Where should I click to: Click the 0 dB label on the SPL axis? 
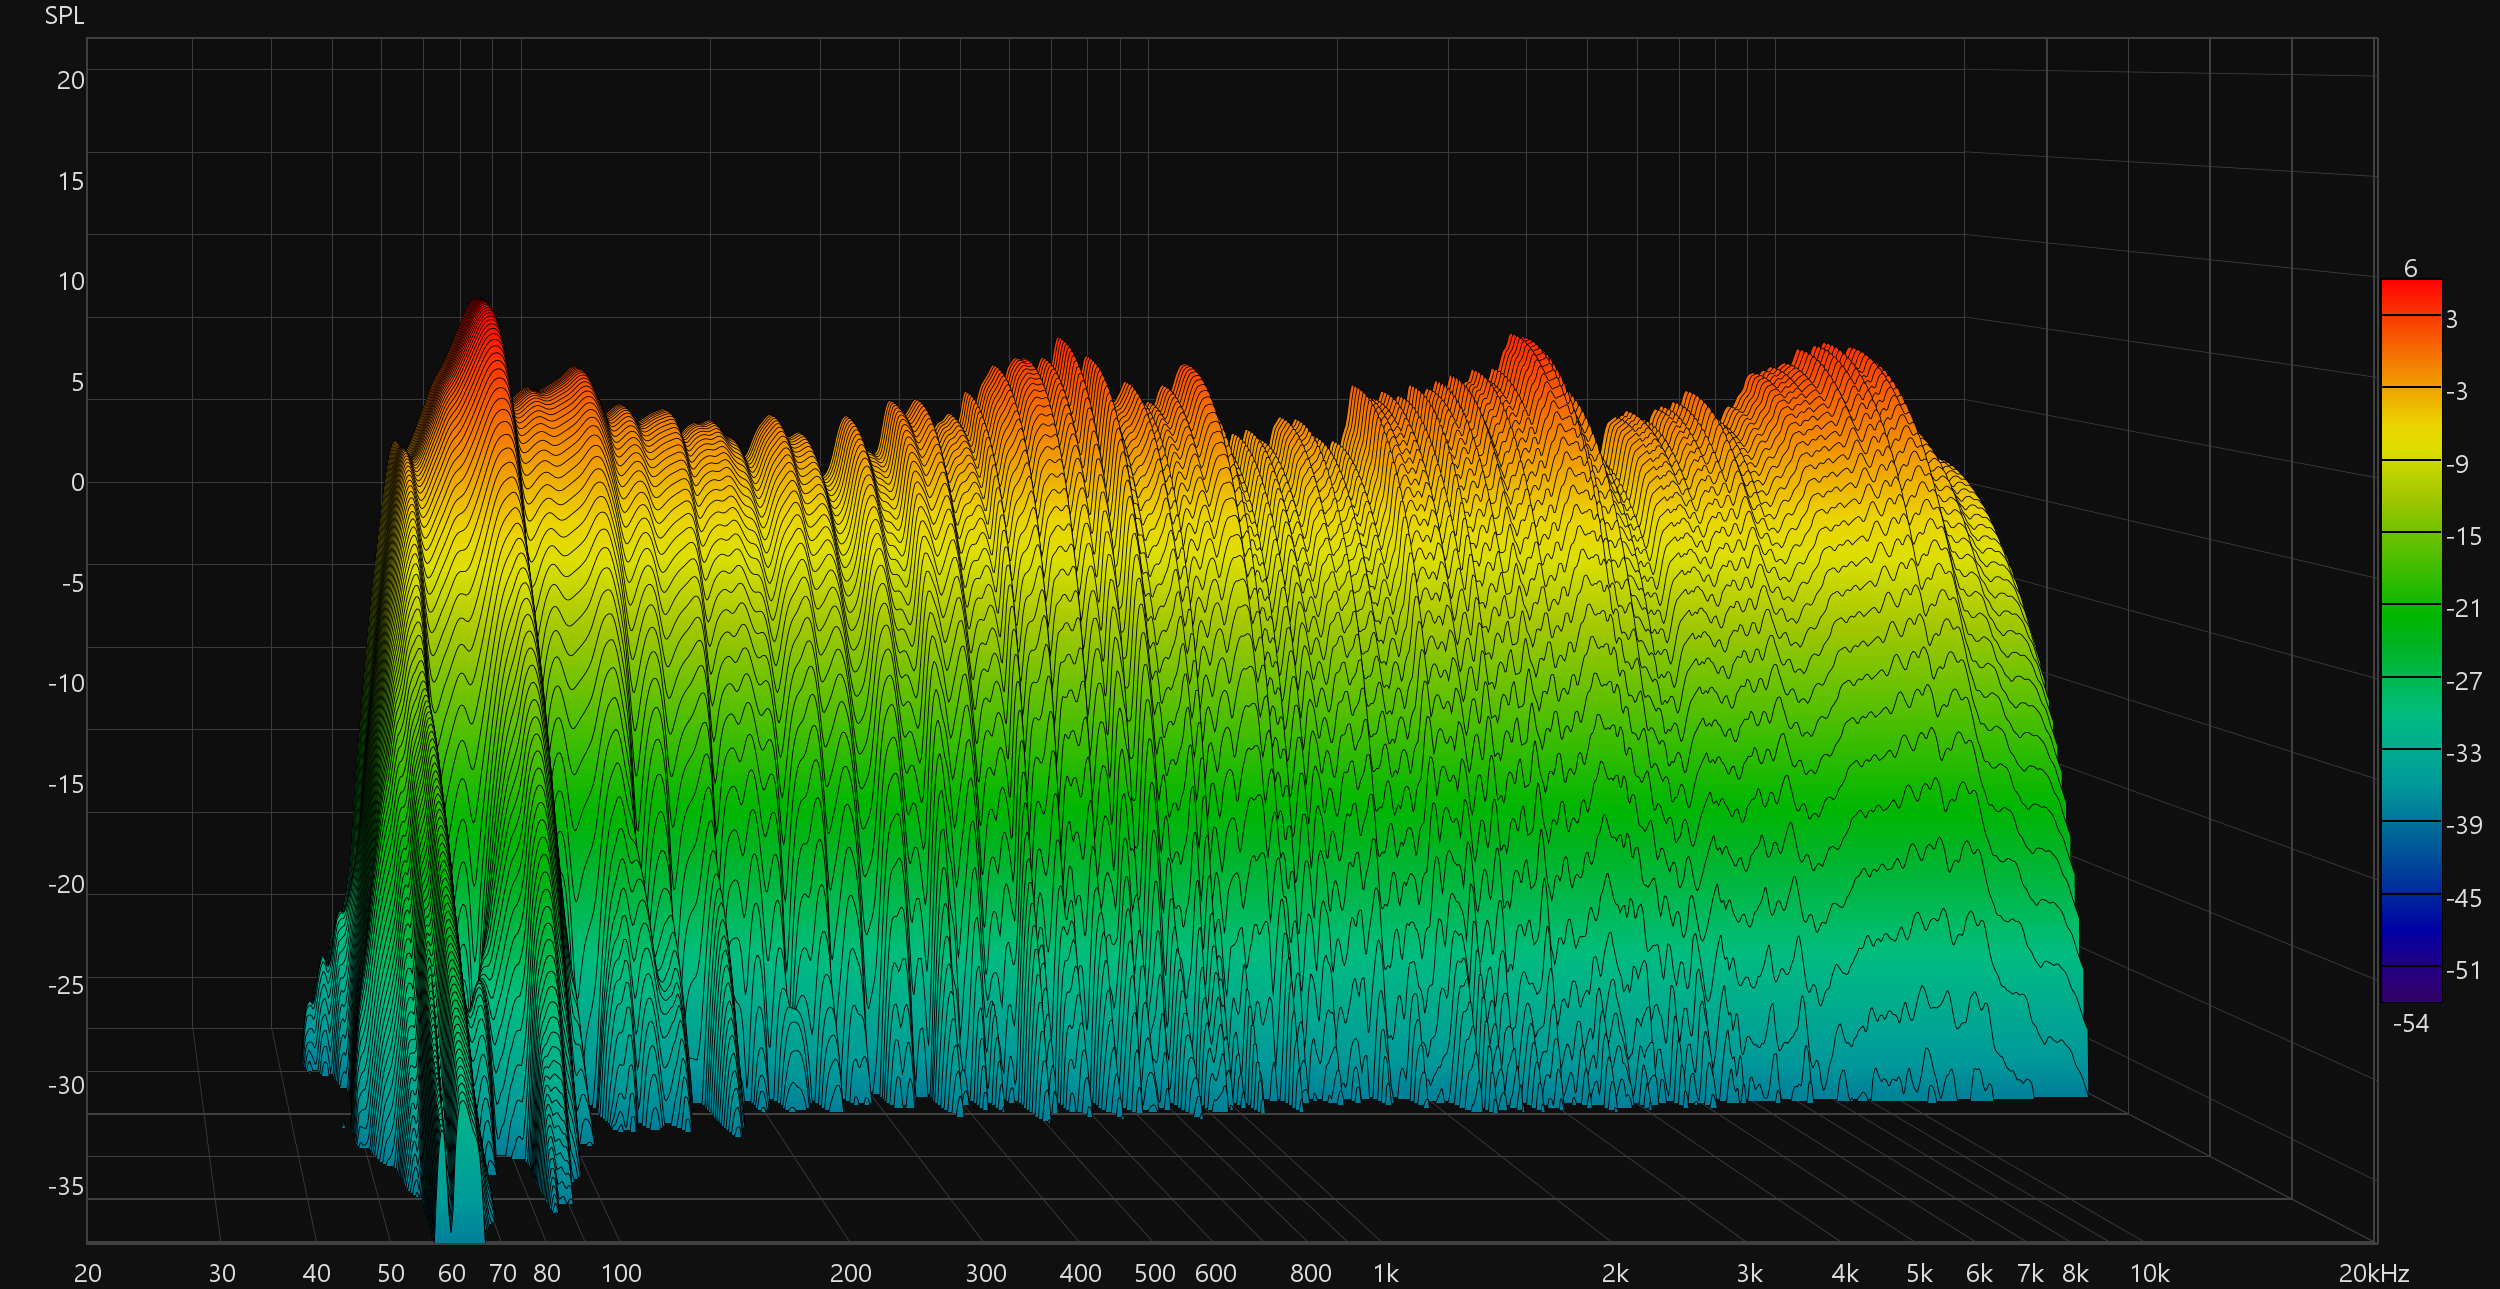click(x=77, y=483)
